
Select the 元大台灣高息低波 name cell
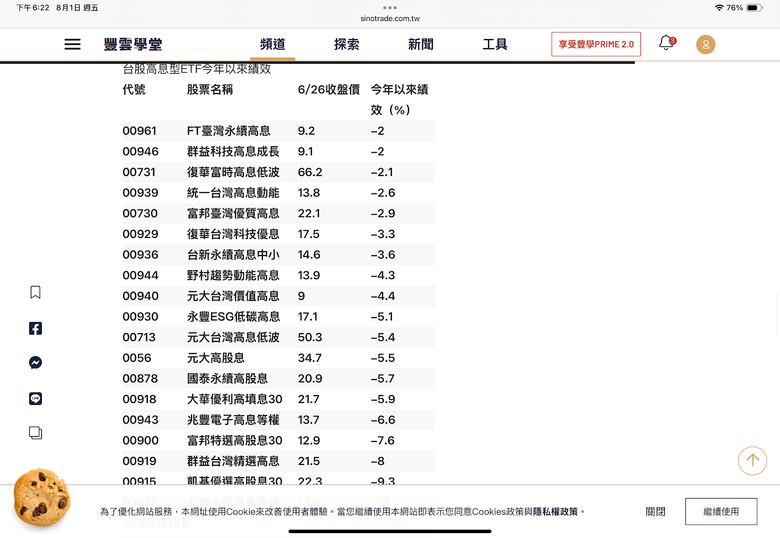(233, 337)
